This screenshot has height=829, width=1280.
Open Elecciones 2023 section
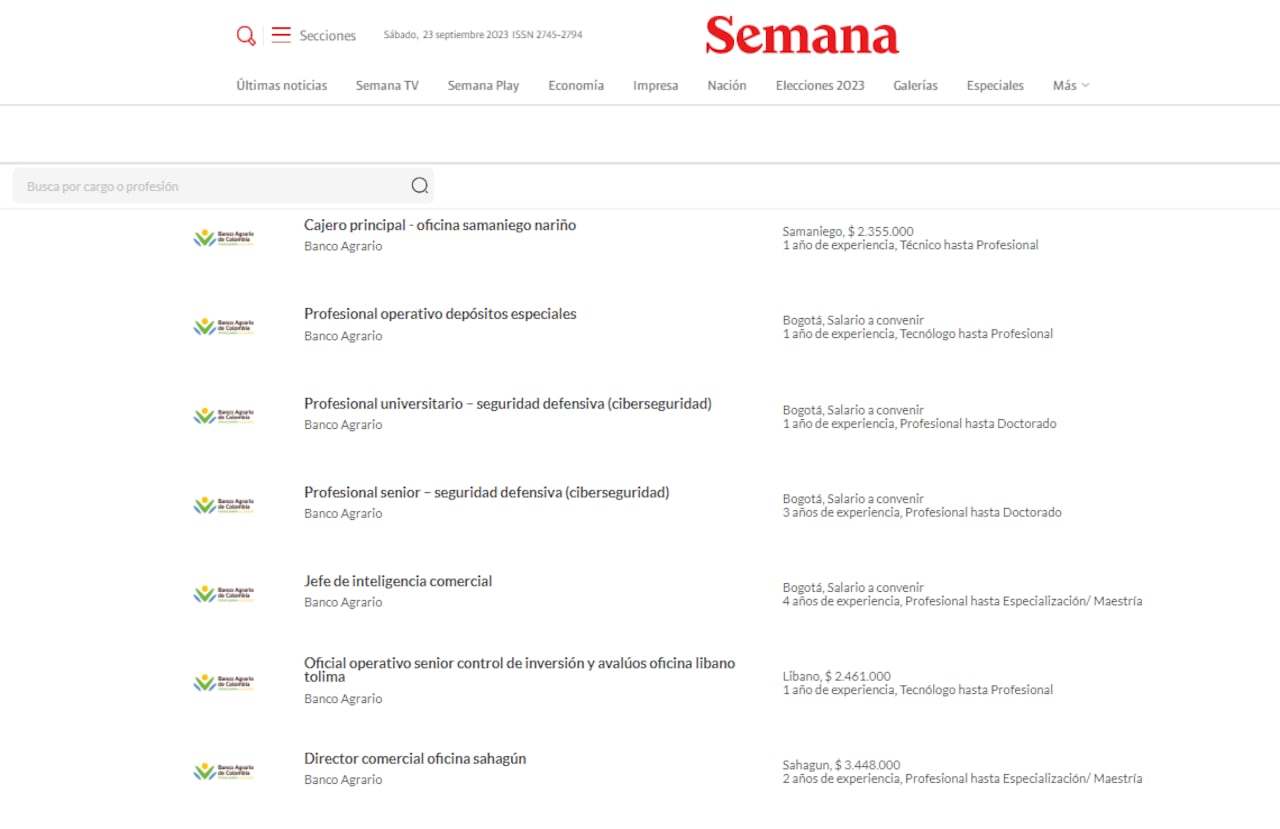[820, 86]
